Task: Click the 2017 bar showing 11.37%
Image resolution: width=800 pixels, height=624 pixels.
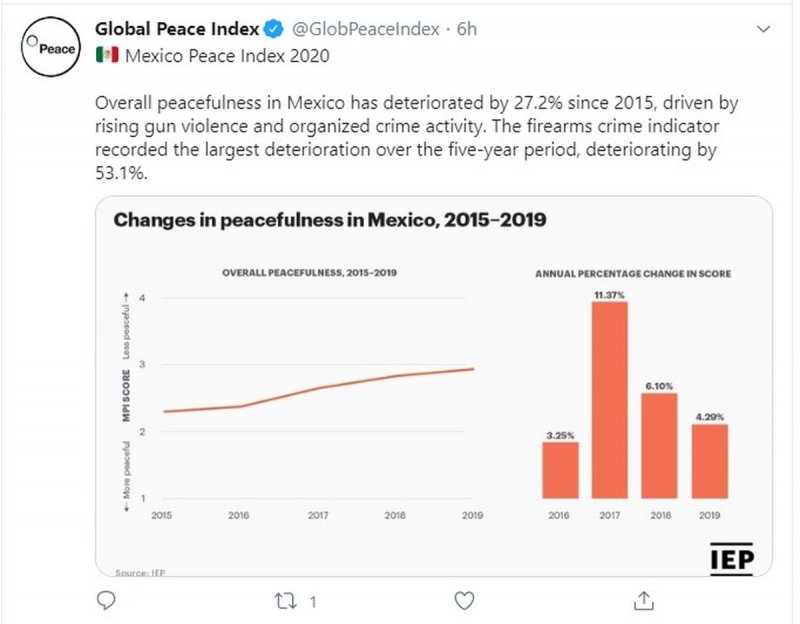Action: coord(610,400)
